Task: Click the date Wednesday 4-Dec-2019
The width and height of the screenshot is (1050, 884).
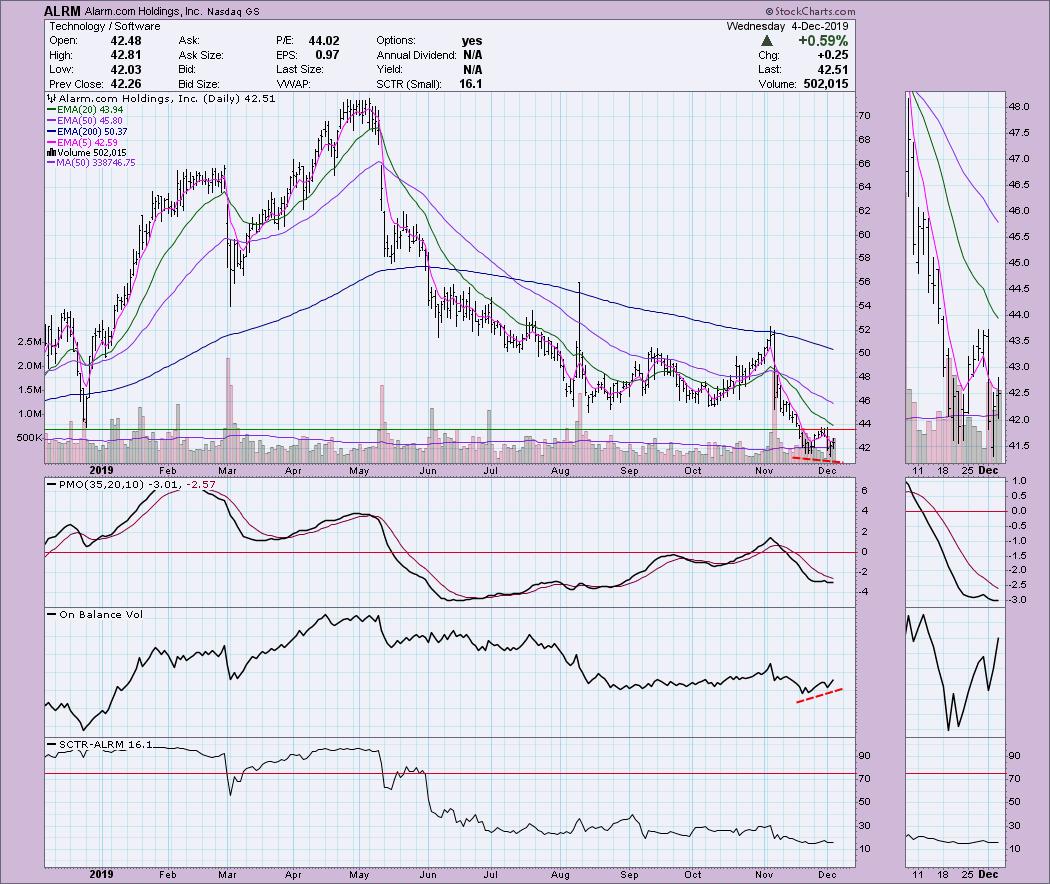Action: pyautogui.click(x=788, y=26)
